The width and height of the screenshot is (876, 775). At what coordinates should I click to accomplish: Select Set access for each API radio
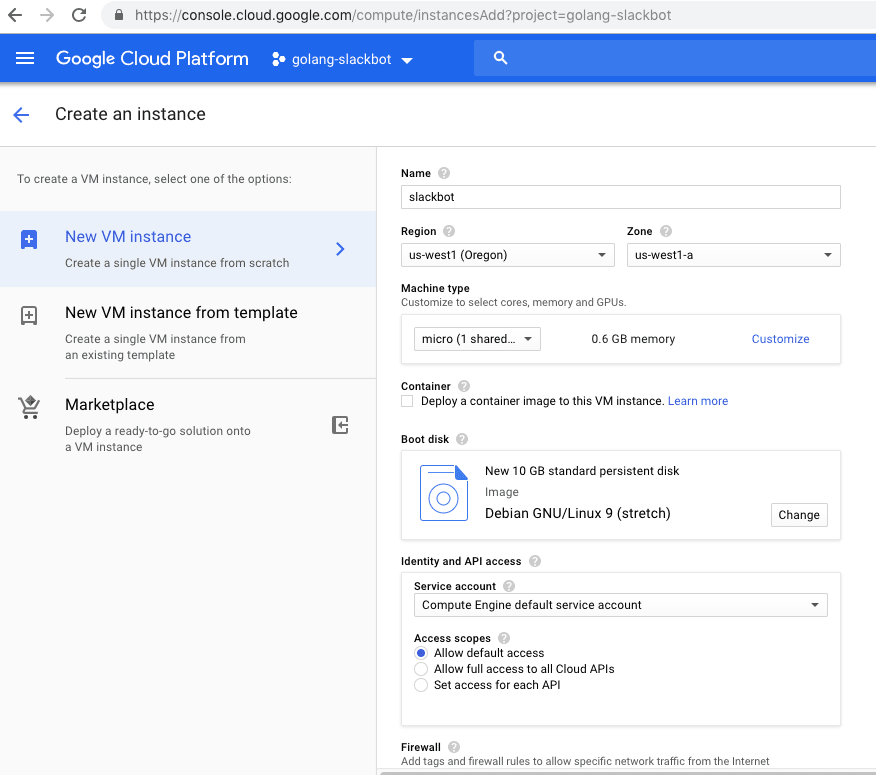pos(421,685)
